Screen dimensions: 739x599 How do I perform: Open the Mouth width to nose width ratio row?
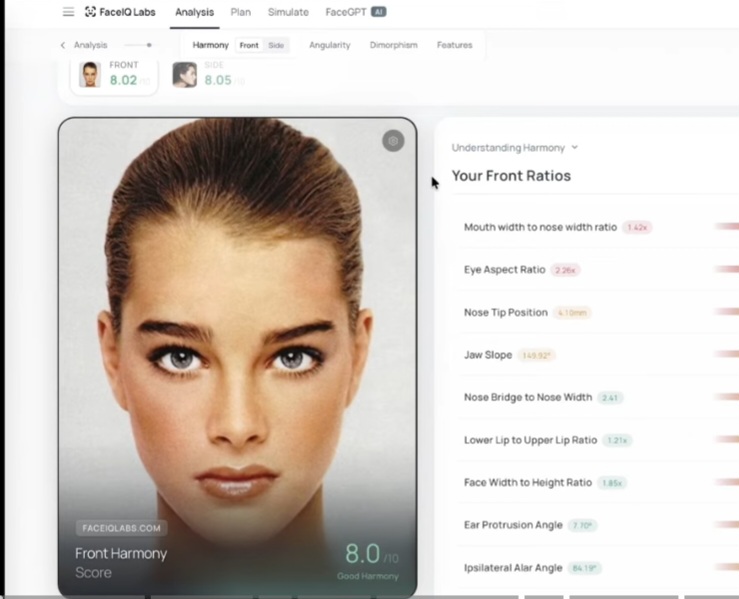pos(540,227)
